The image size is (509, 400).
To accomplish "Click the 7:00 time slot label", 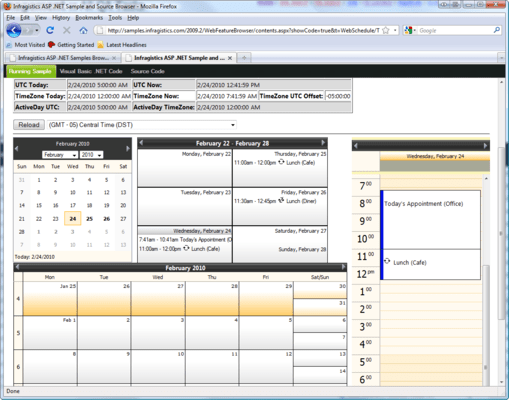I will [x=365, y=185].
